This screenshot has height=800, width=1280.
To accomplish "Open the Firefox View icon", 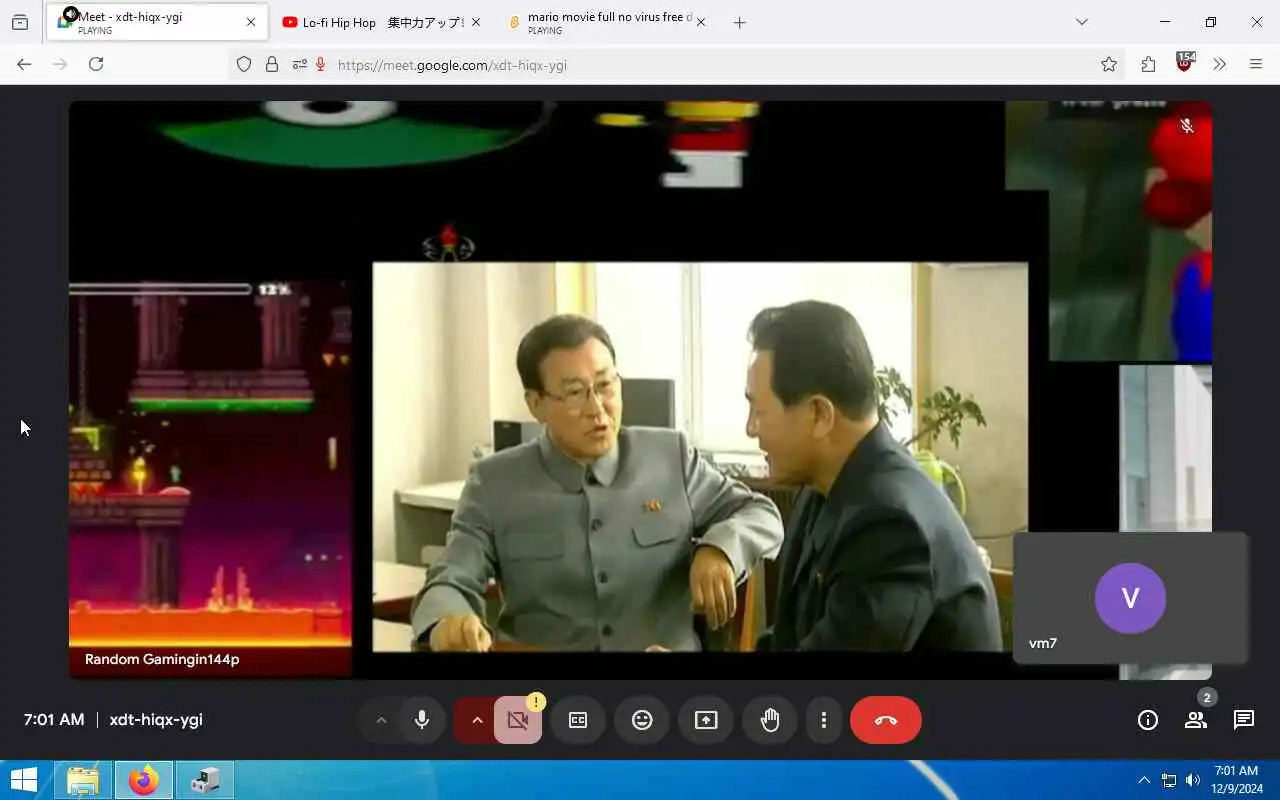I will (20, 22).
